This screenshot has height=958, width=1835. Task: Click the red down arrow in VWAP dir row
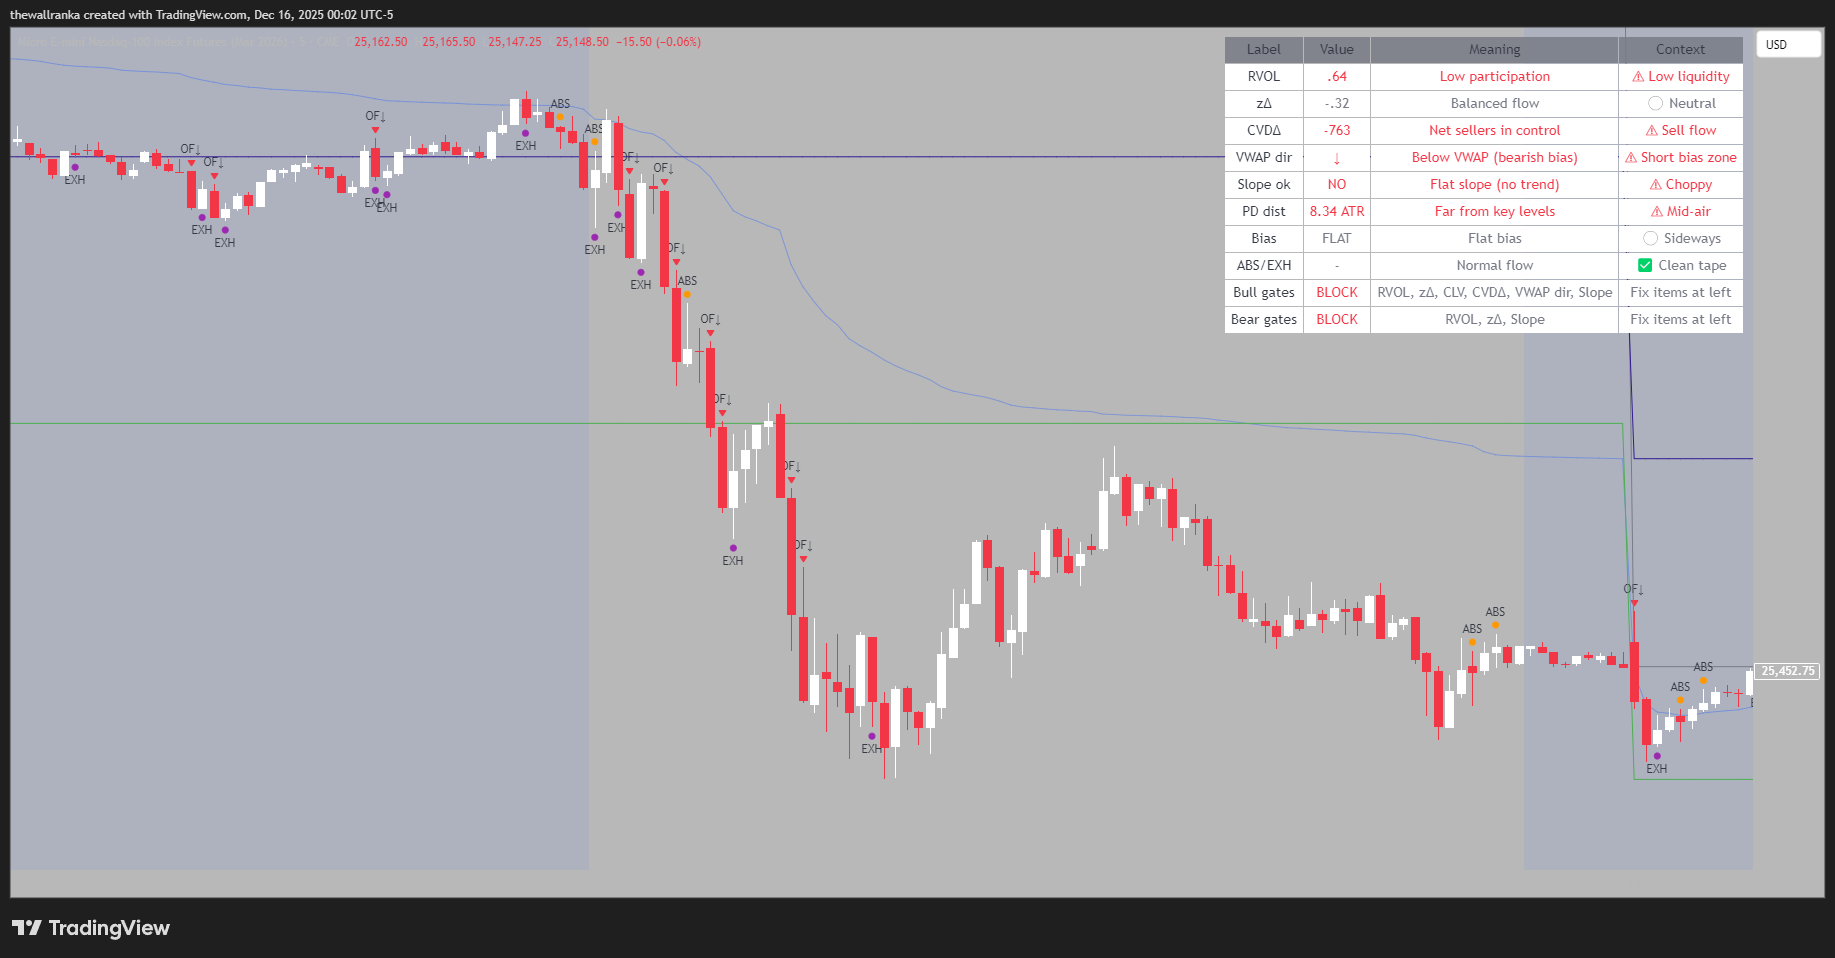tap(1337, 158)
